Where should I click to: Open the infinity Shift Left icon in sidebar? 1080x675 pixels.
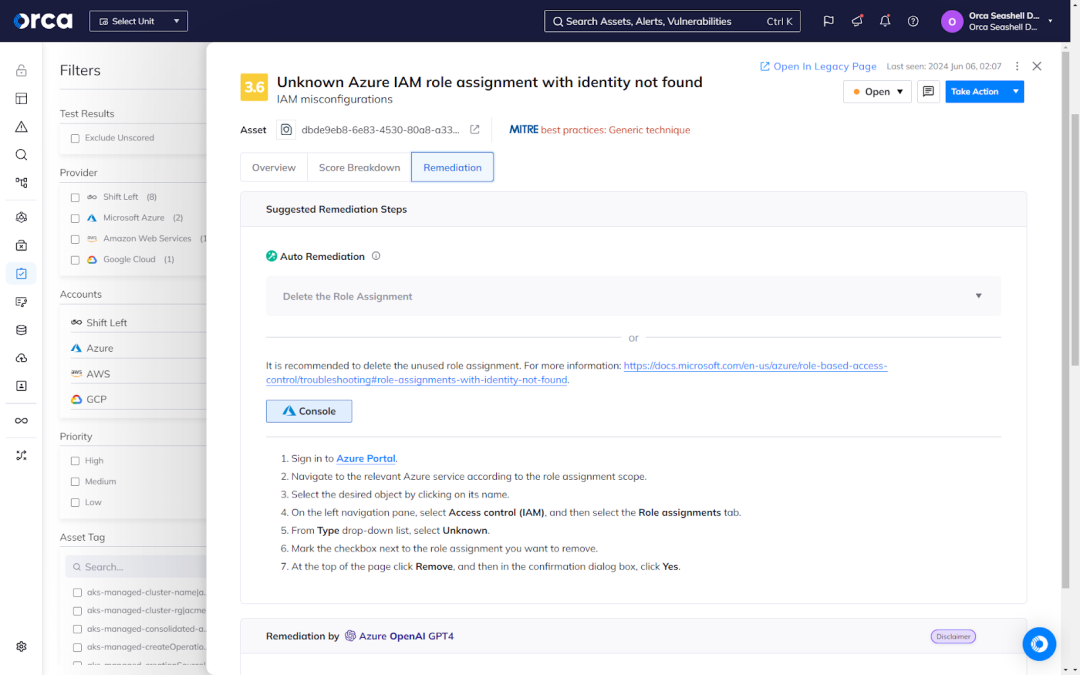(x=21, y=421)
